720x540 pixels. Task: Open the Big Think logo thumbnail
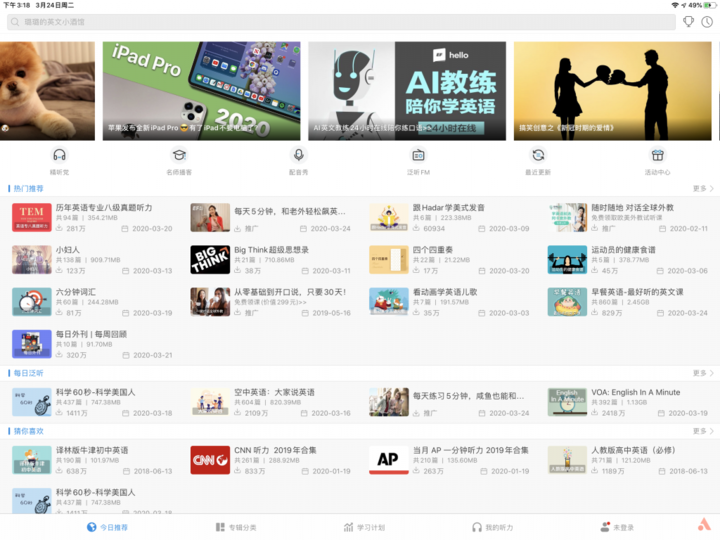tap(210, 259)
